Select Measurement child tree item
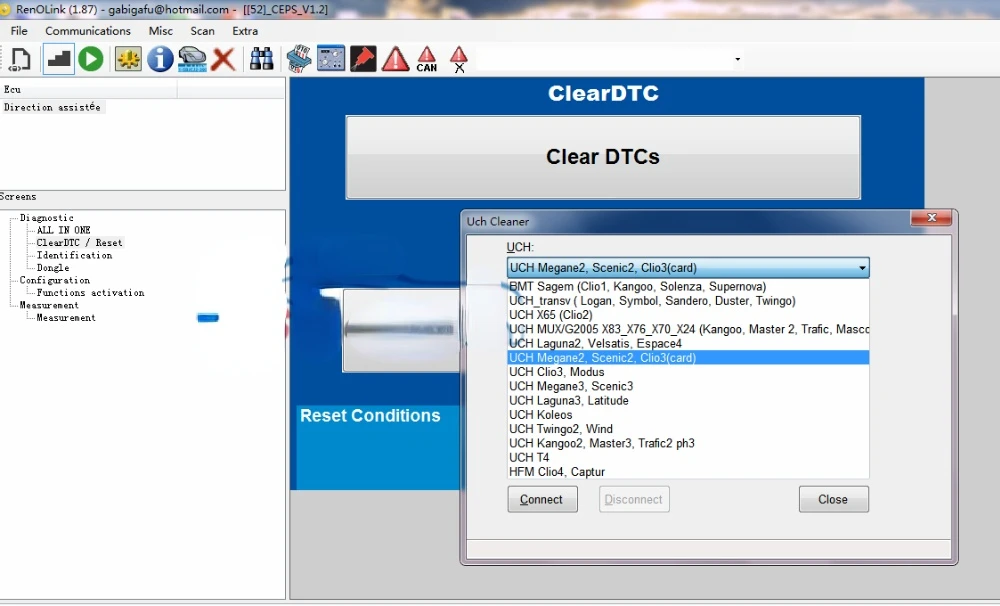Image resolution: width=1000 pixels, height=606 pixels. point(66,317)
